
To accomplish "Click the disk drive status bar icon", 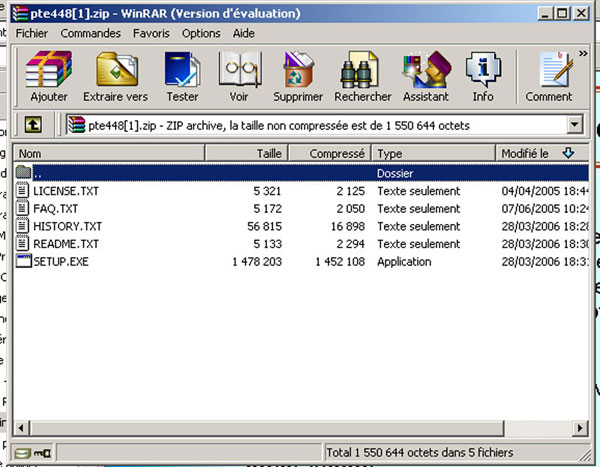I will 22,454.
